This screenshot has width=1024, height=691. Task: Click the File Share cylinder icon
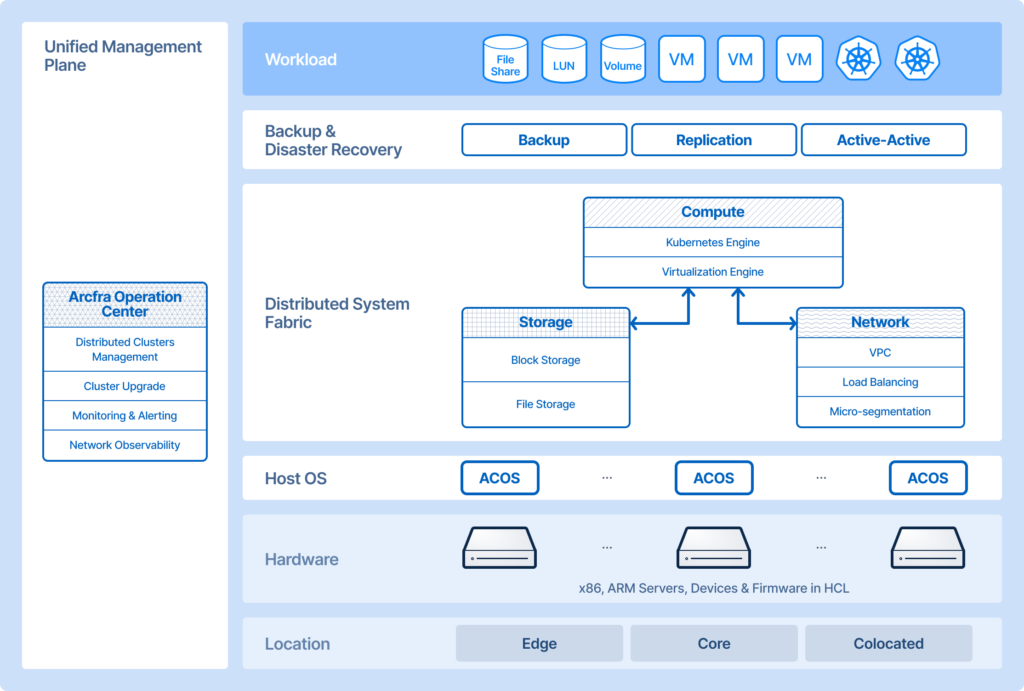coord(505,60)
